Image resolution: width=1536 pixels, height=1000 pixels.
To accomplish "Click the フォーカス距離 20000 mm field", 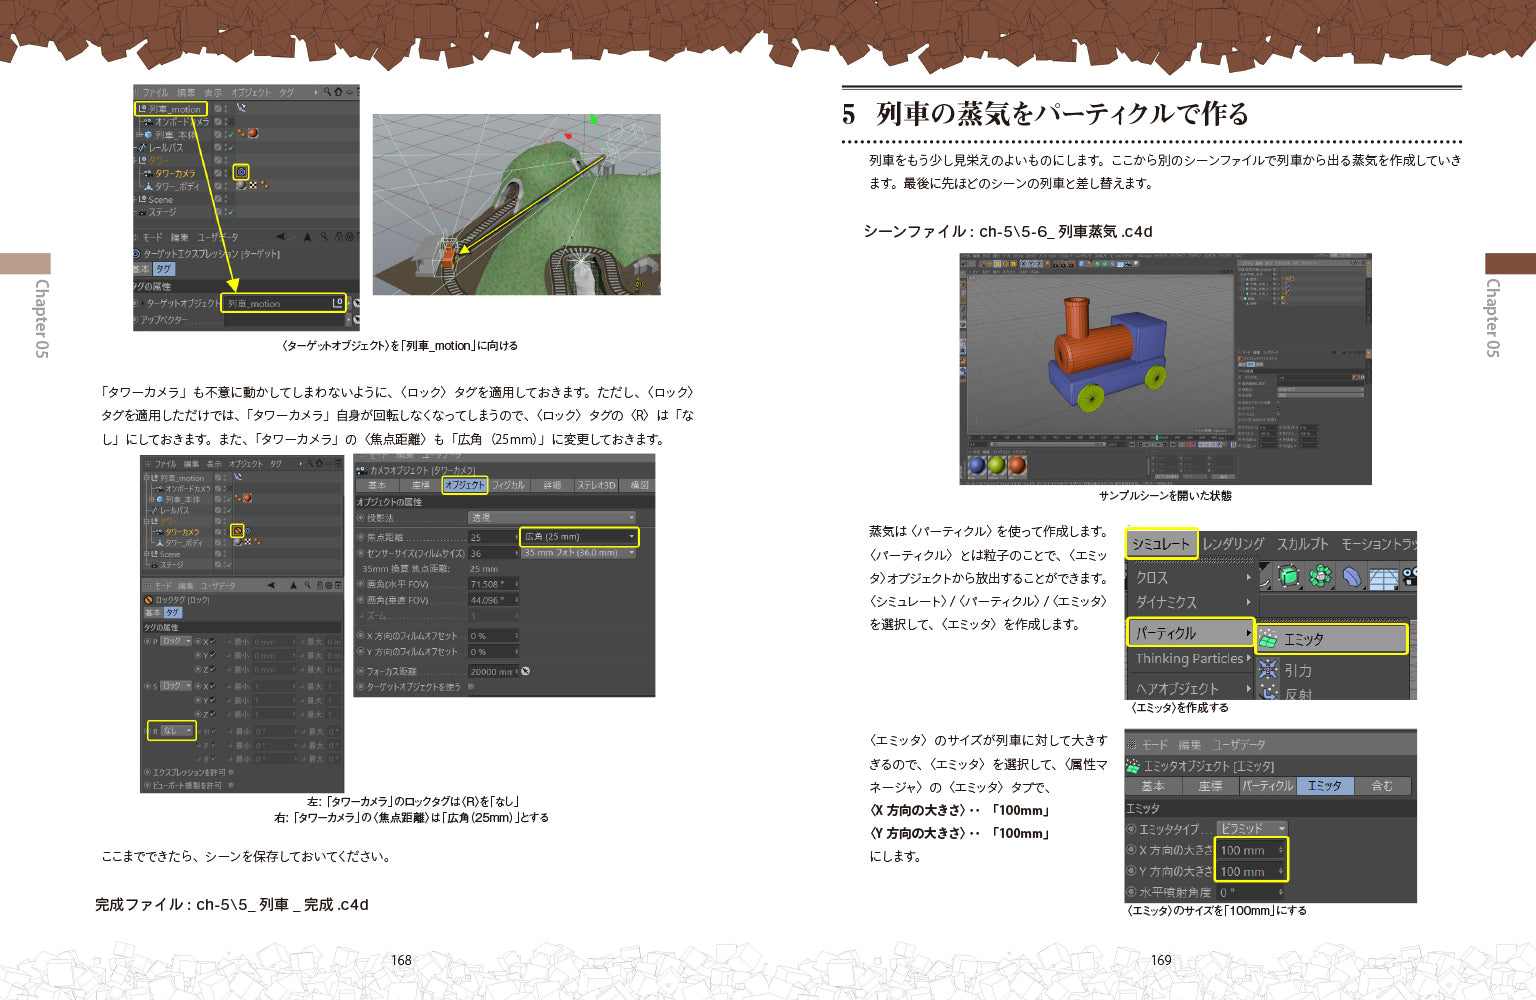I will tap(494, 671).
